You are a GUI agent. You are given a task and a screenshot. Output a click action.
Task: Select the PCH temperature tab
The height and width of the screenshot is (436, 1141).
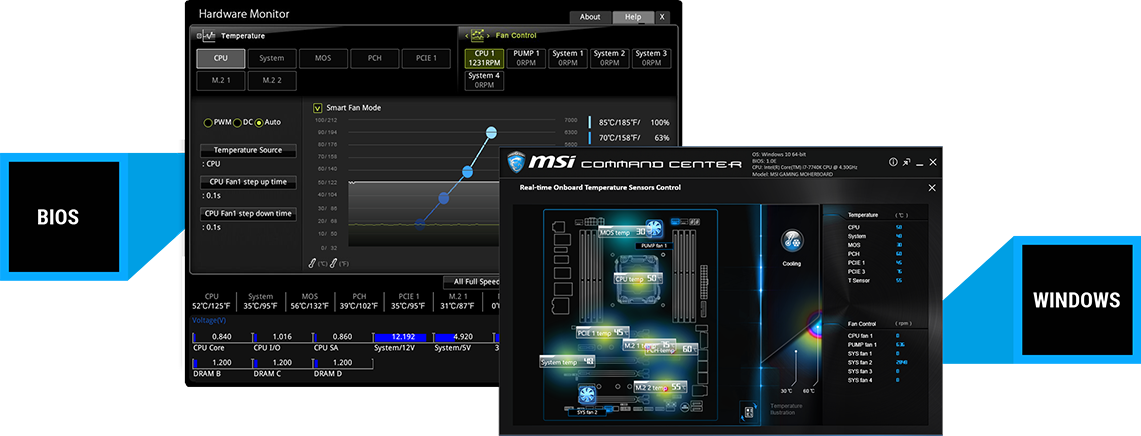tap(374, 58)
